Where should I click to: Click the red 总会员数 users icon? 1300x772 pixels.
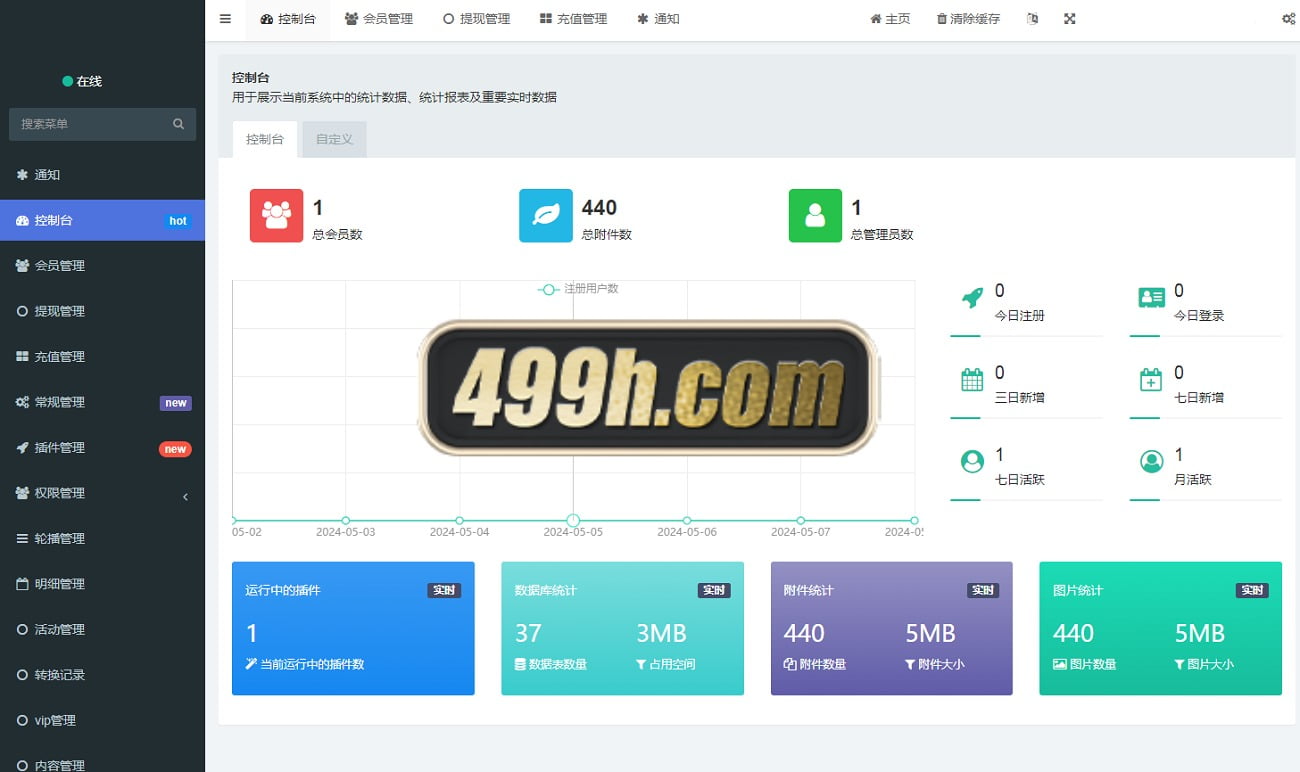(x=276, y=215)
